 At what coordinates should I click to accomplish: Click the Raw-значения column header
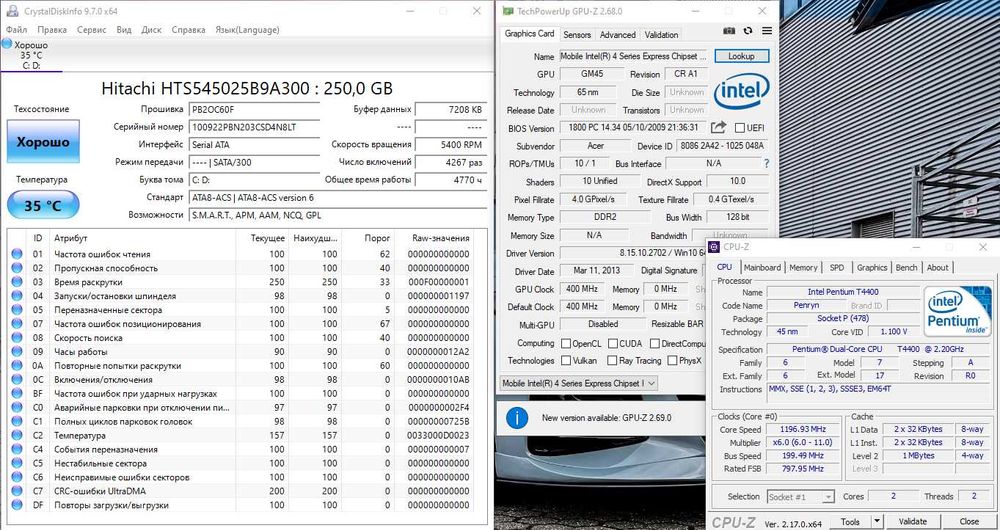click(x=441, y=238)
